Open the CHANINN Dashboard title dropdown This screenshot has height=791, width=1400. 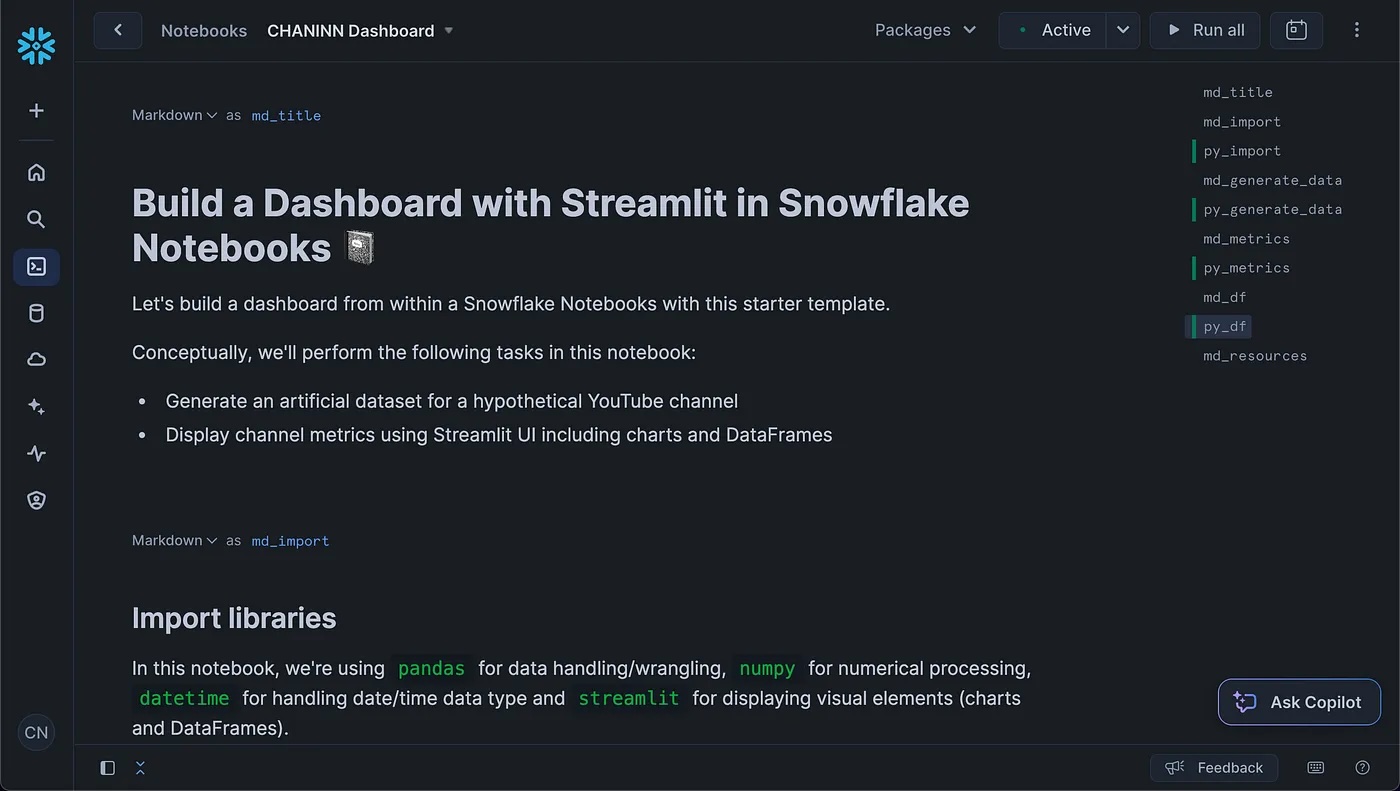[449, 30]
